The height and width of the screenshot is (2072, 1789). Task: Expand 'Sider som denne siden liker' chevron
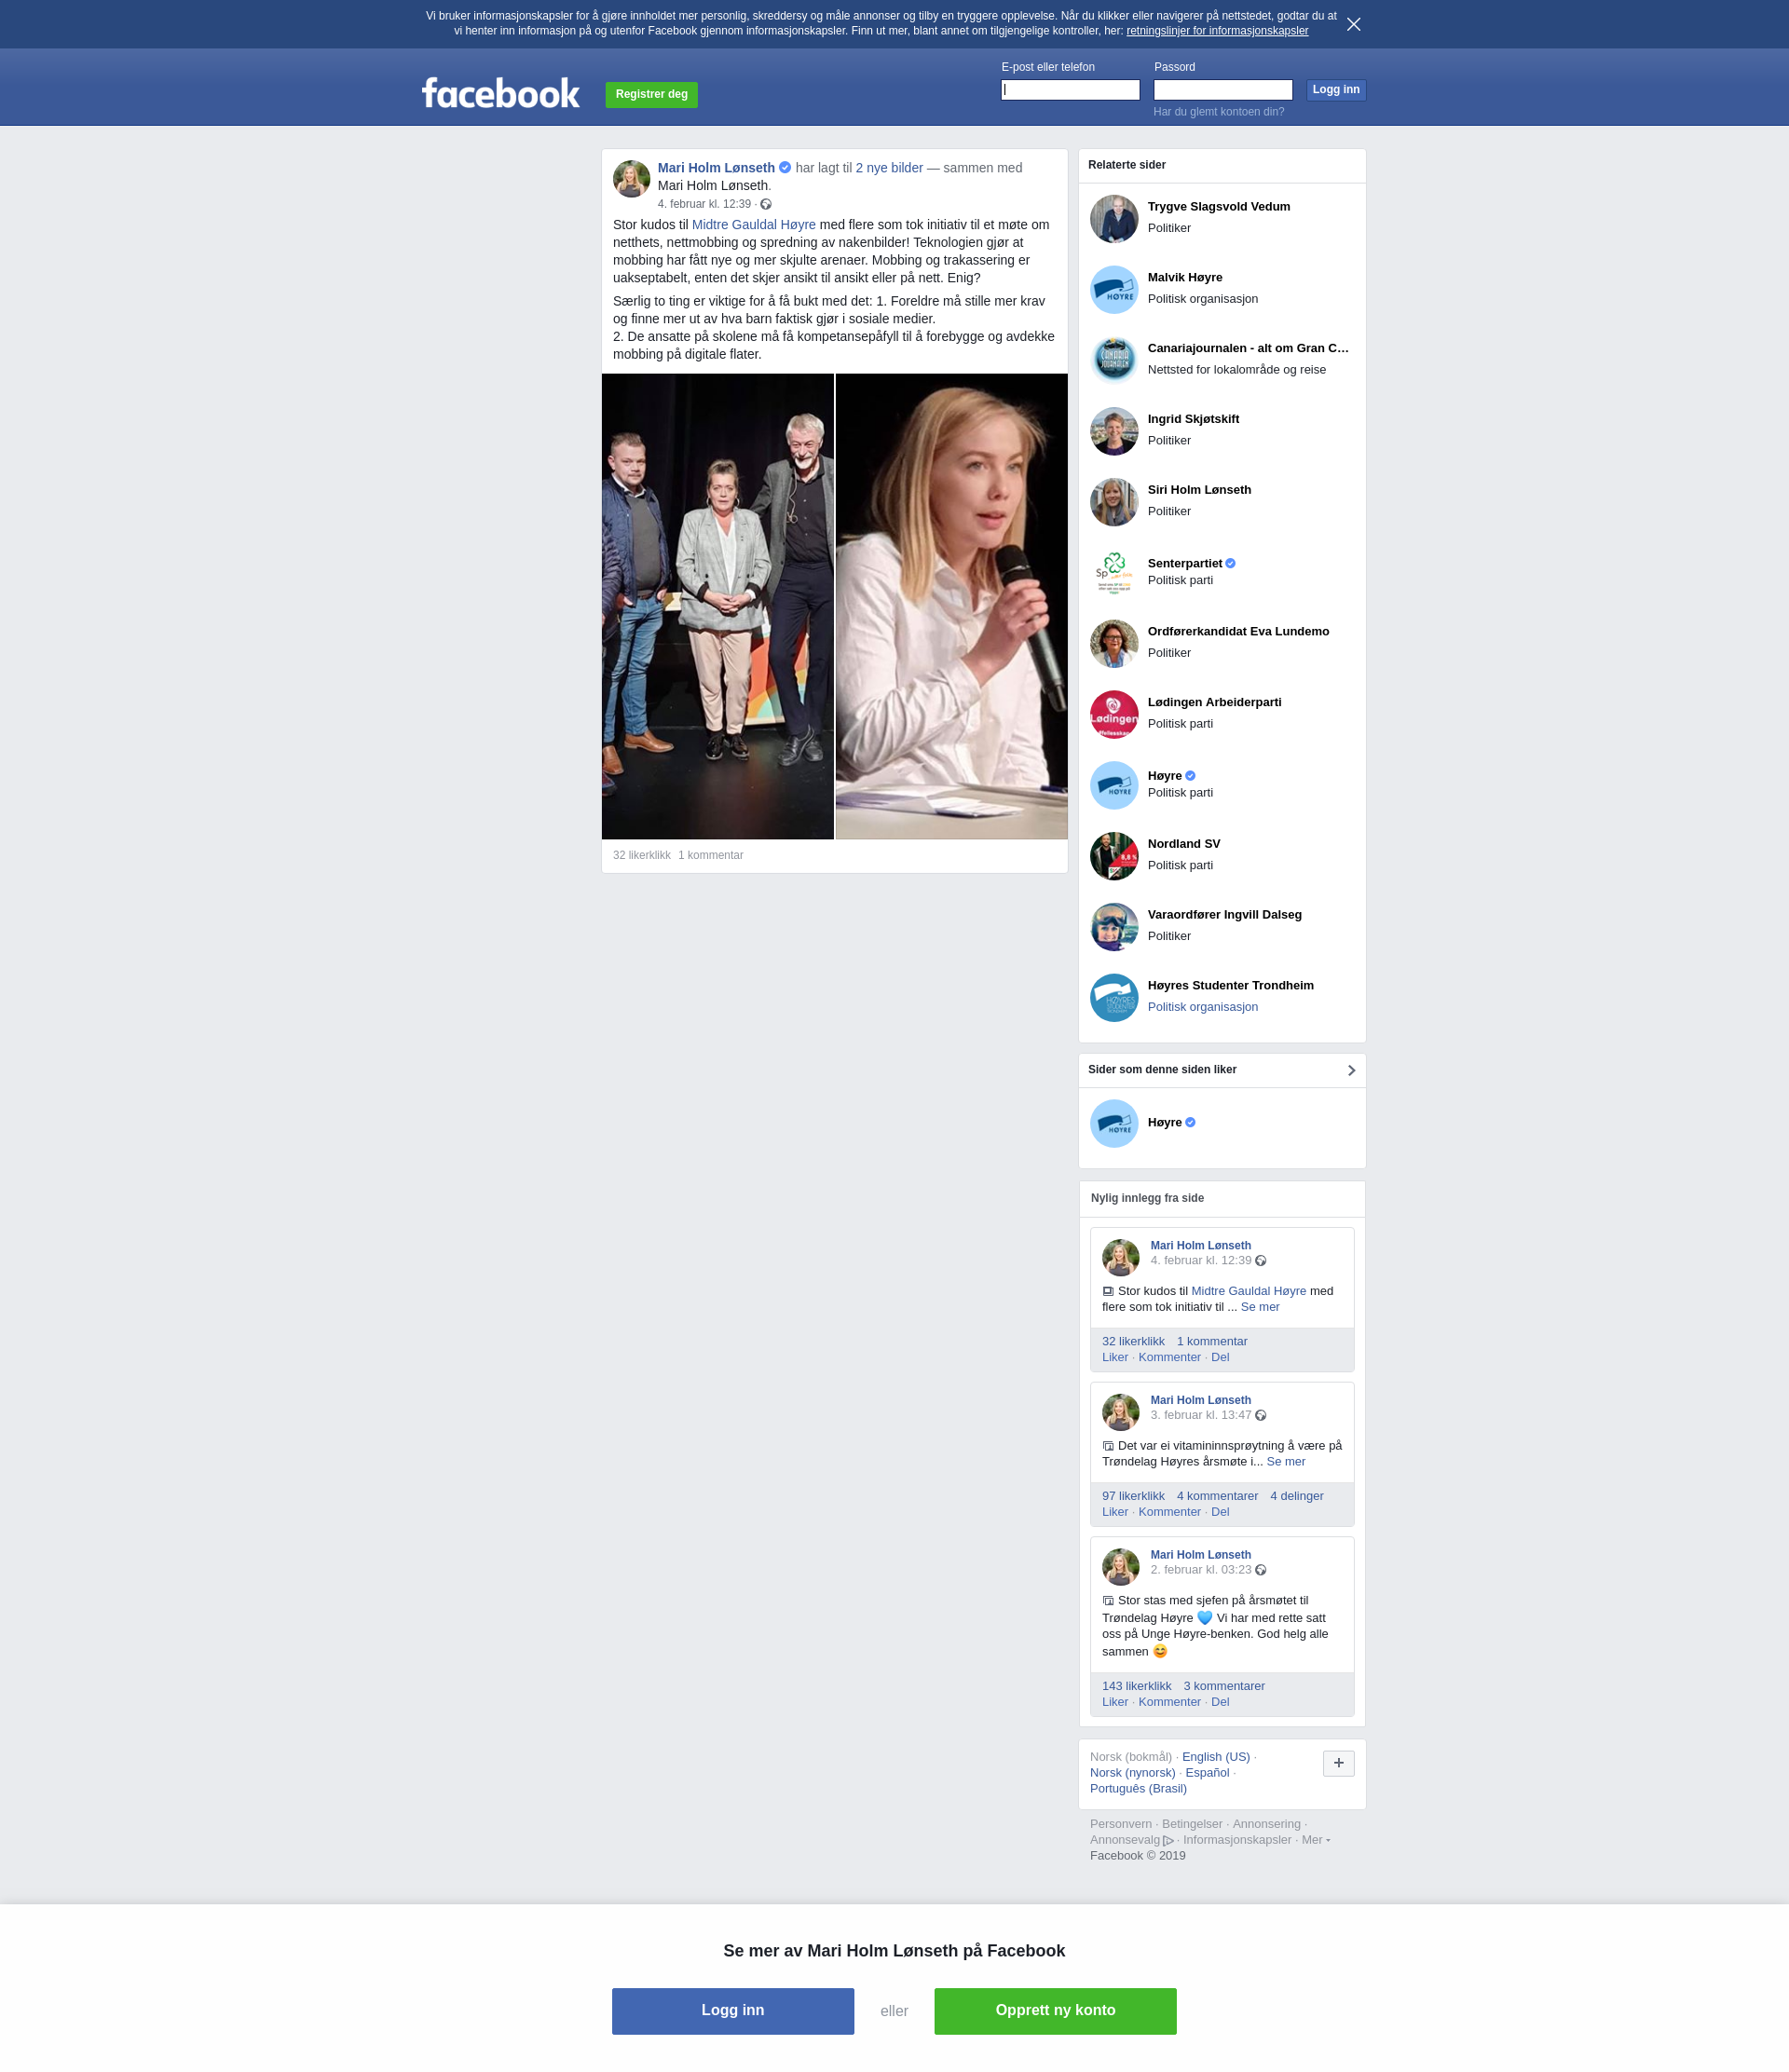click(1351, 1070)
